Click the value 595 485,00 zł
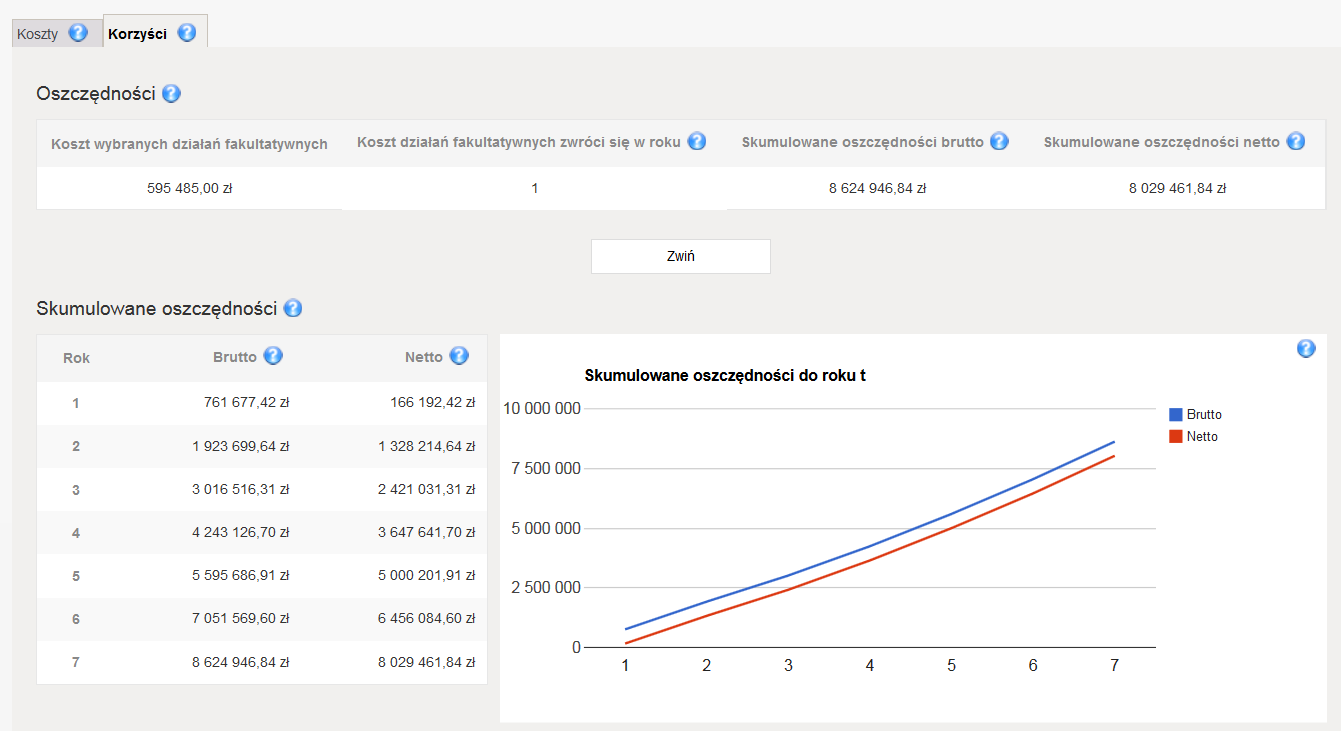Viewport: 1341px width, 731px height. [190, 188]
